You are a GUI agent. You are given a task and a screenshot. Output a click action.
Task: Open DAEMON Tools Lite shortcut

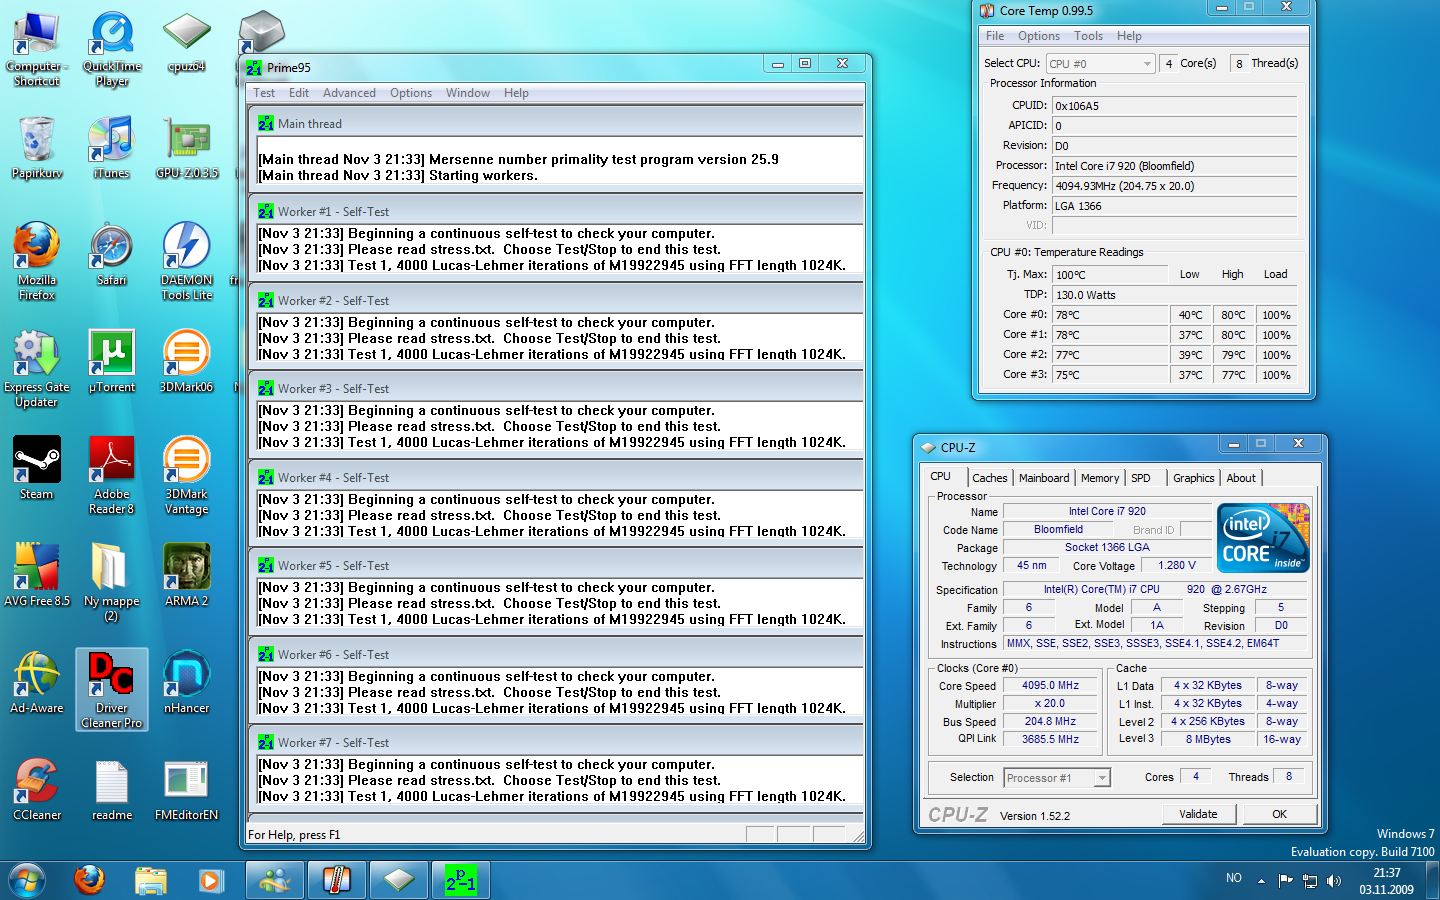point(186,261)
